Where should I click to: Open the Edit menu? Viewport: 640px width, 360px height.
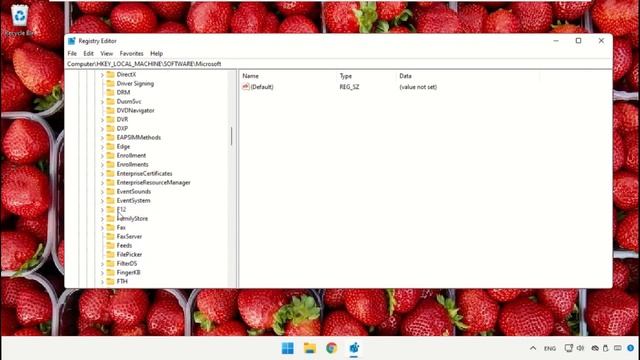pyautogui.click(x=89, y=53)
